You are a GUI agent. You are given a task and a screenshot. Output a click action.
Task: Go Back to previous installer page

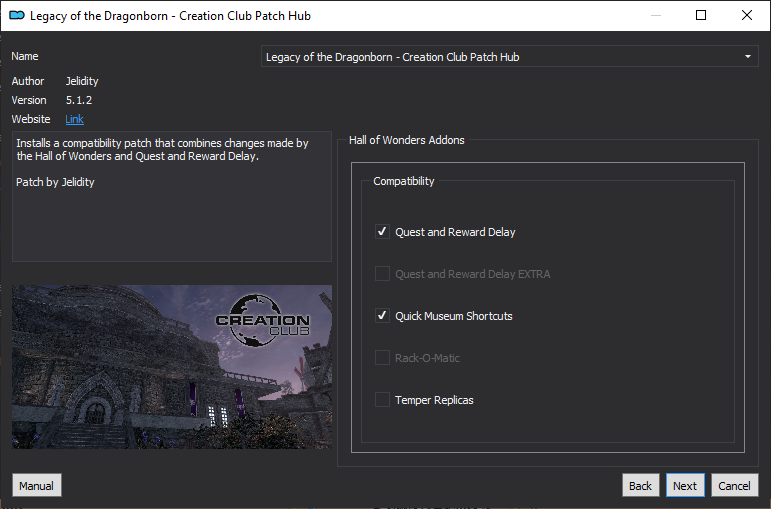pos(640,486)
